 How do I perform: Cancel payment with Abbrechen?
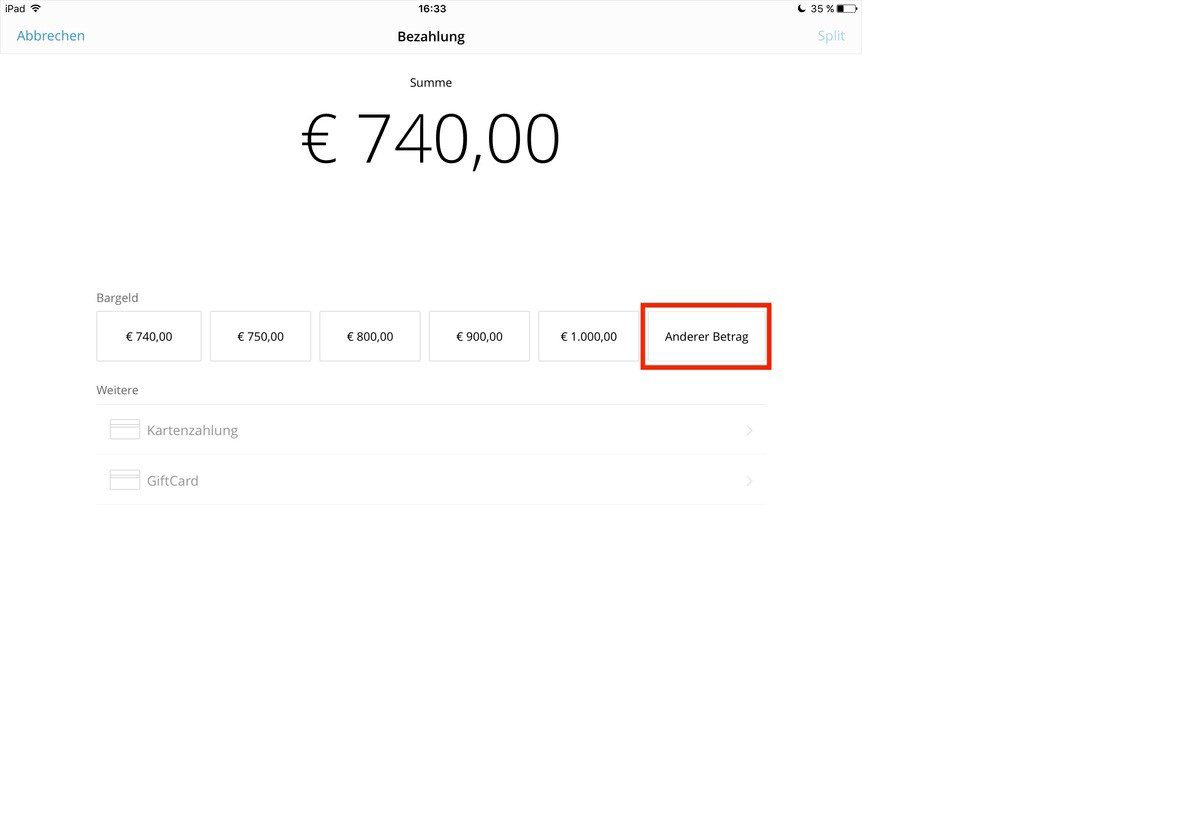[50, 35]
